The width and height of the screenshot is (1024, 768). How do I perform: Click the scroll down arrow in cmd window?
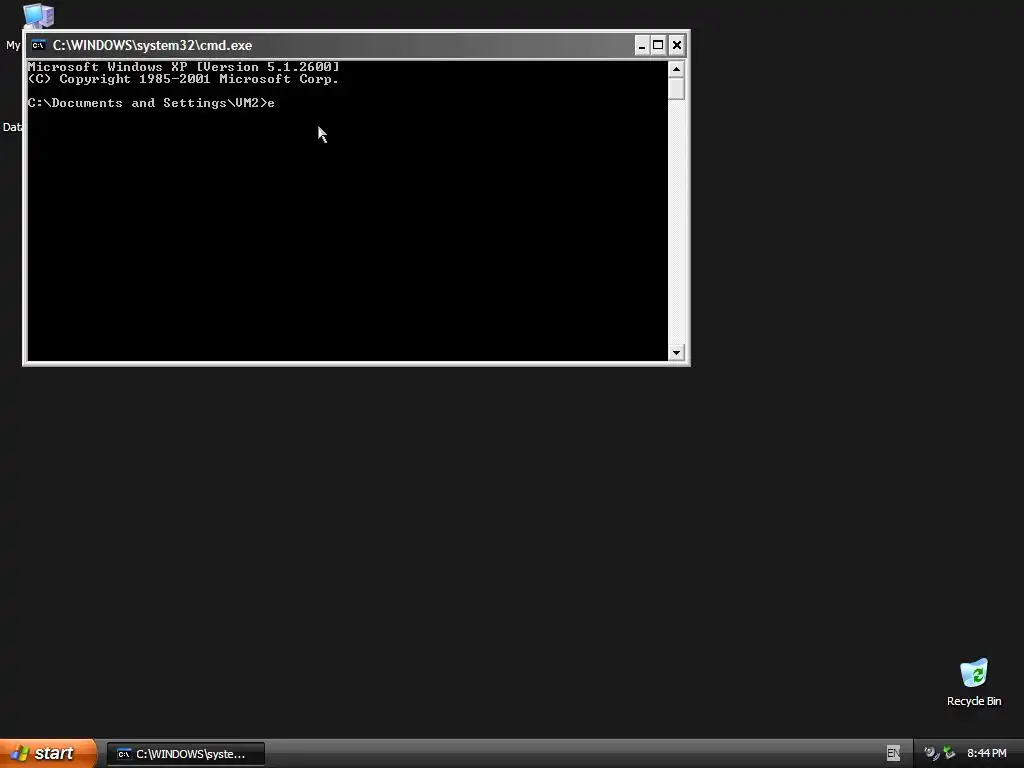(x=676, y=353)
